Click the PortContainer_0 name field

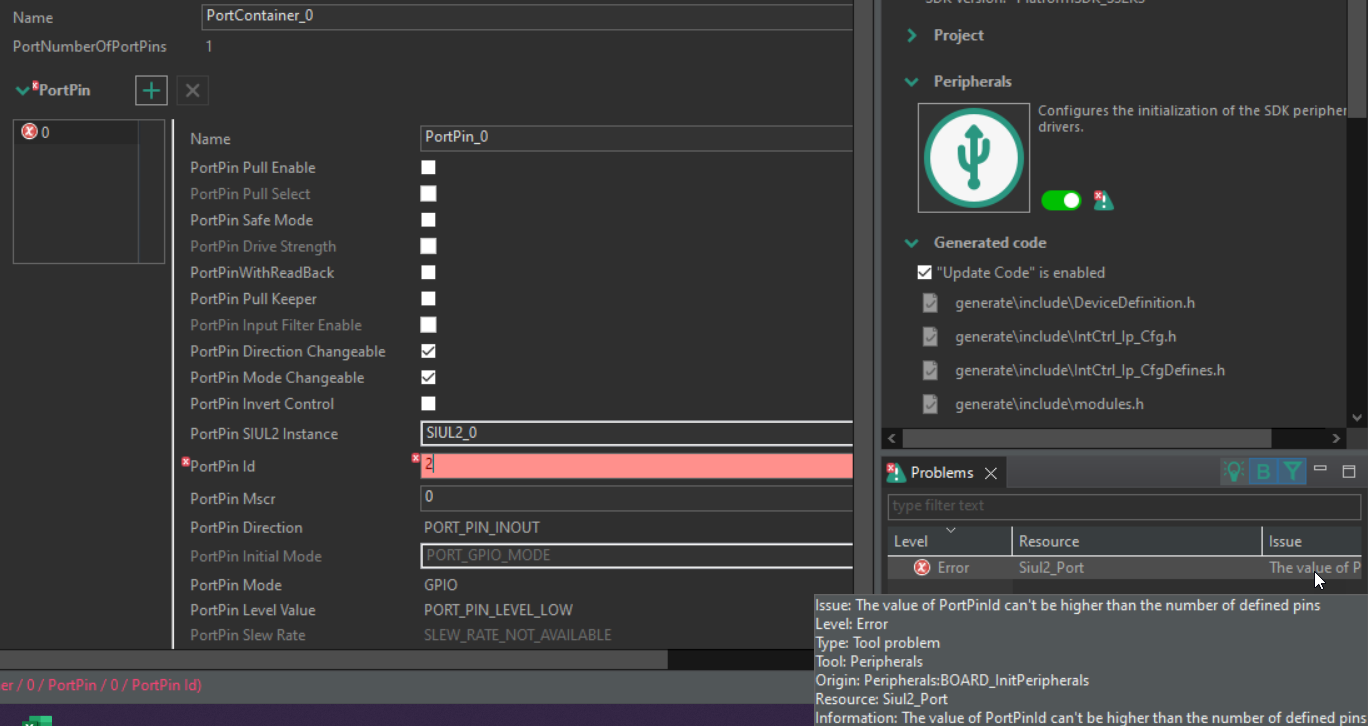pos(527,16)
